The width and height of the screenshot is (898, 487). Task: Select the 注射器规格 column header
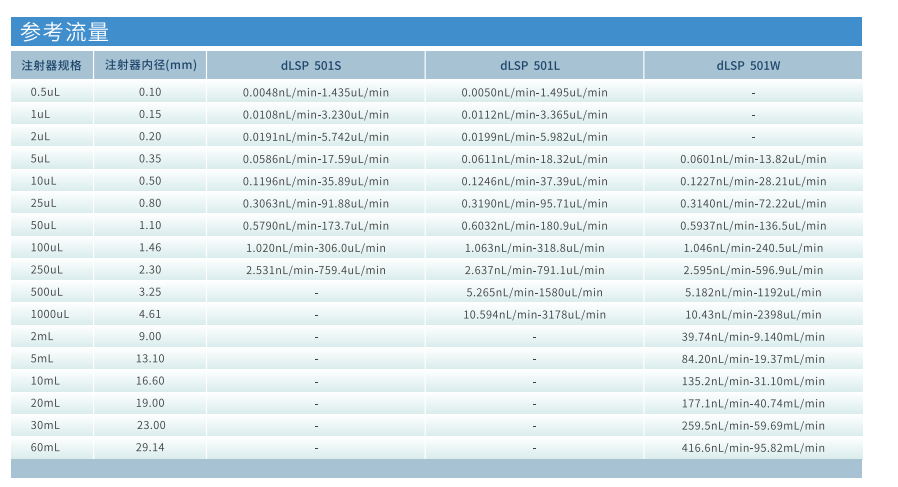point(52,66)
